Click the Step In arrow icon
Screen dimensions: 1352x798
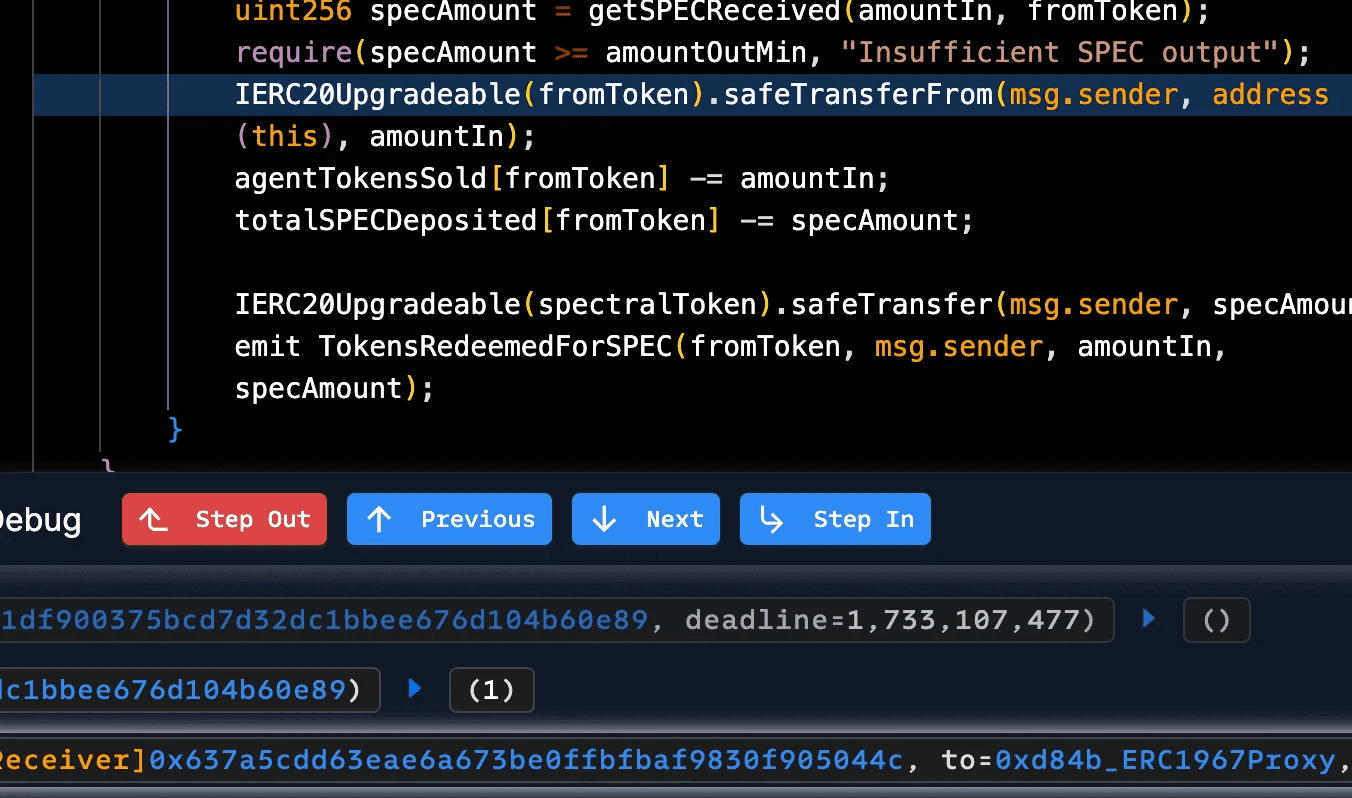click(x=771, y=520)
